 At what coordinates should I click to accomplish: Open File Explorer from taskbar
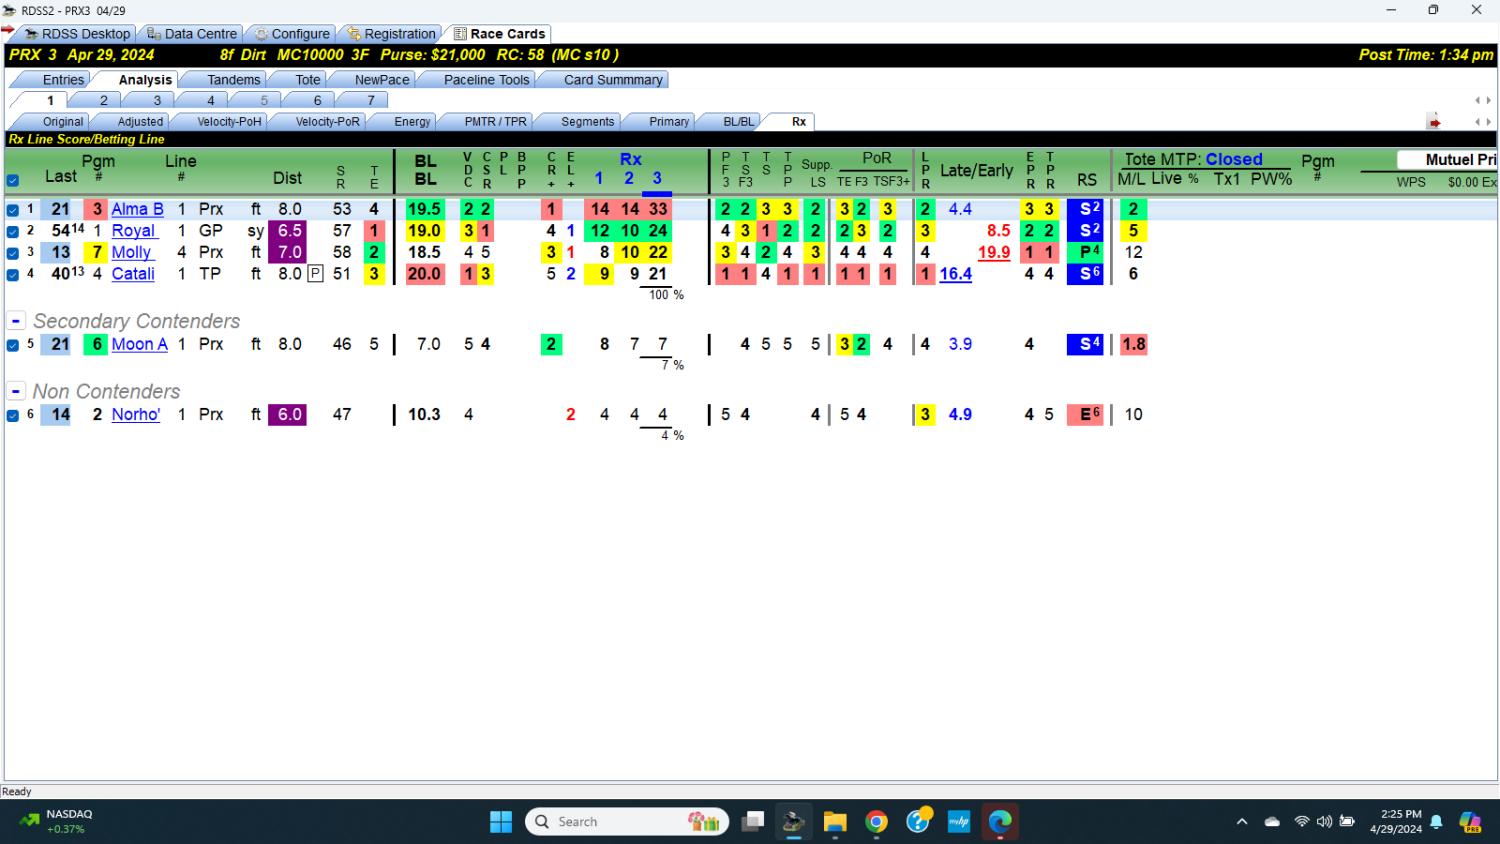(835, 822)
